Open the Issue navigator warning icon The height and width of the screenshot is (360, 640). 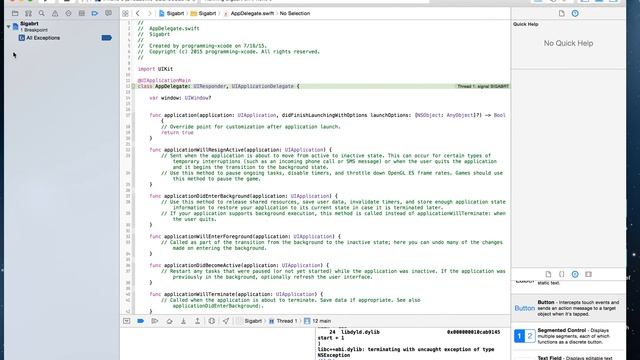coord(55,13)
